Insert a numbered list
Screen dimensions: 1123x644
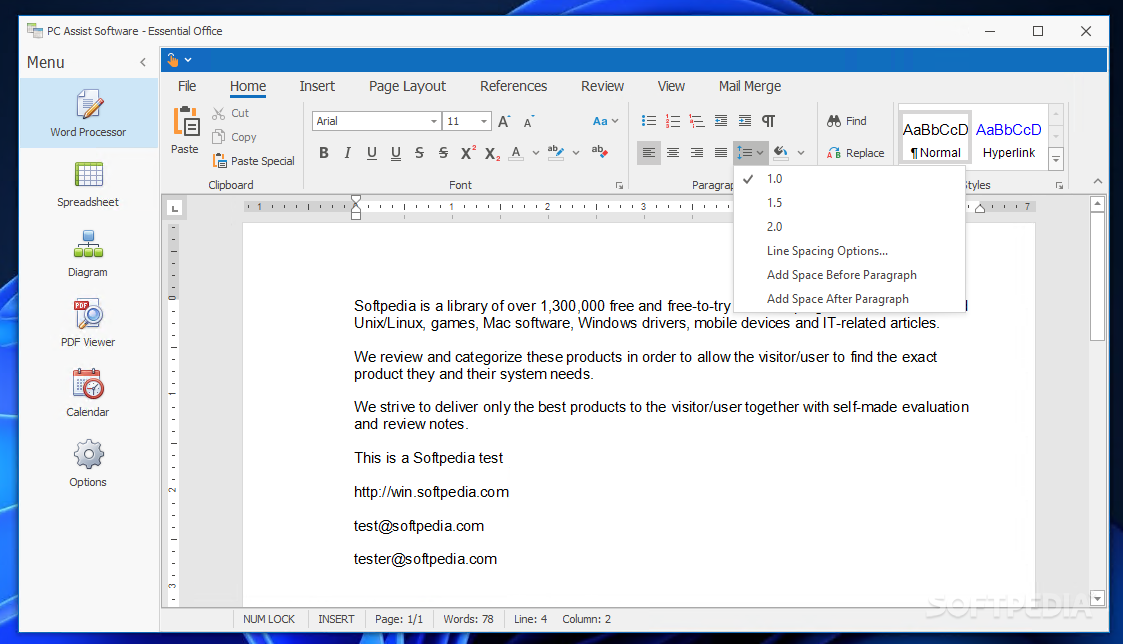coord(673,121)
